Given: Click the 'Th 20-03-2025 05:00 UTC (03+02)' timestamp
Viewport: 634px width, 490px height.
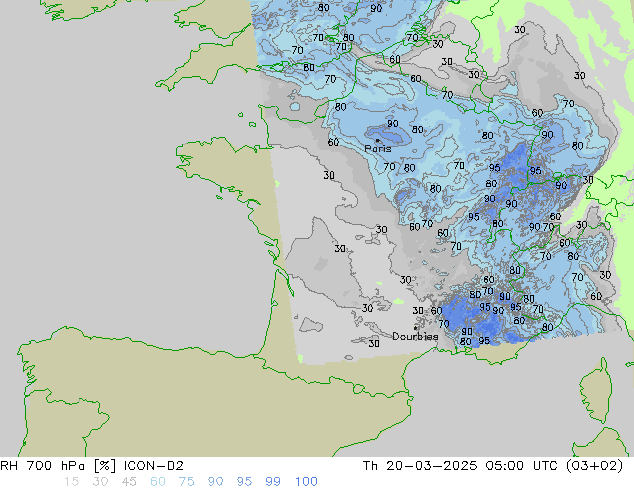Looking at the screenshot, I should [x=493, y=466].
